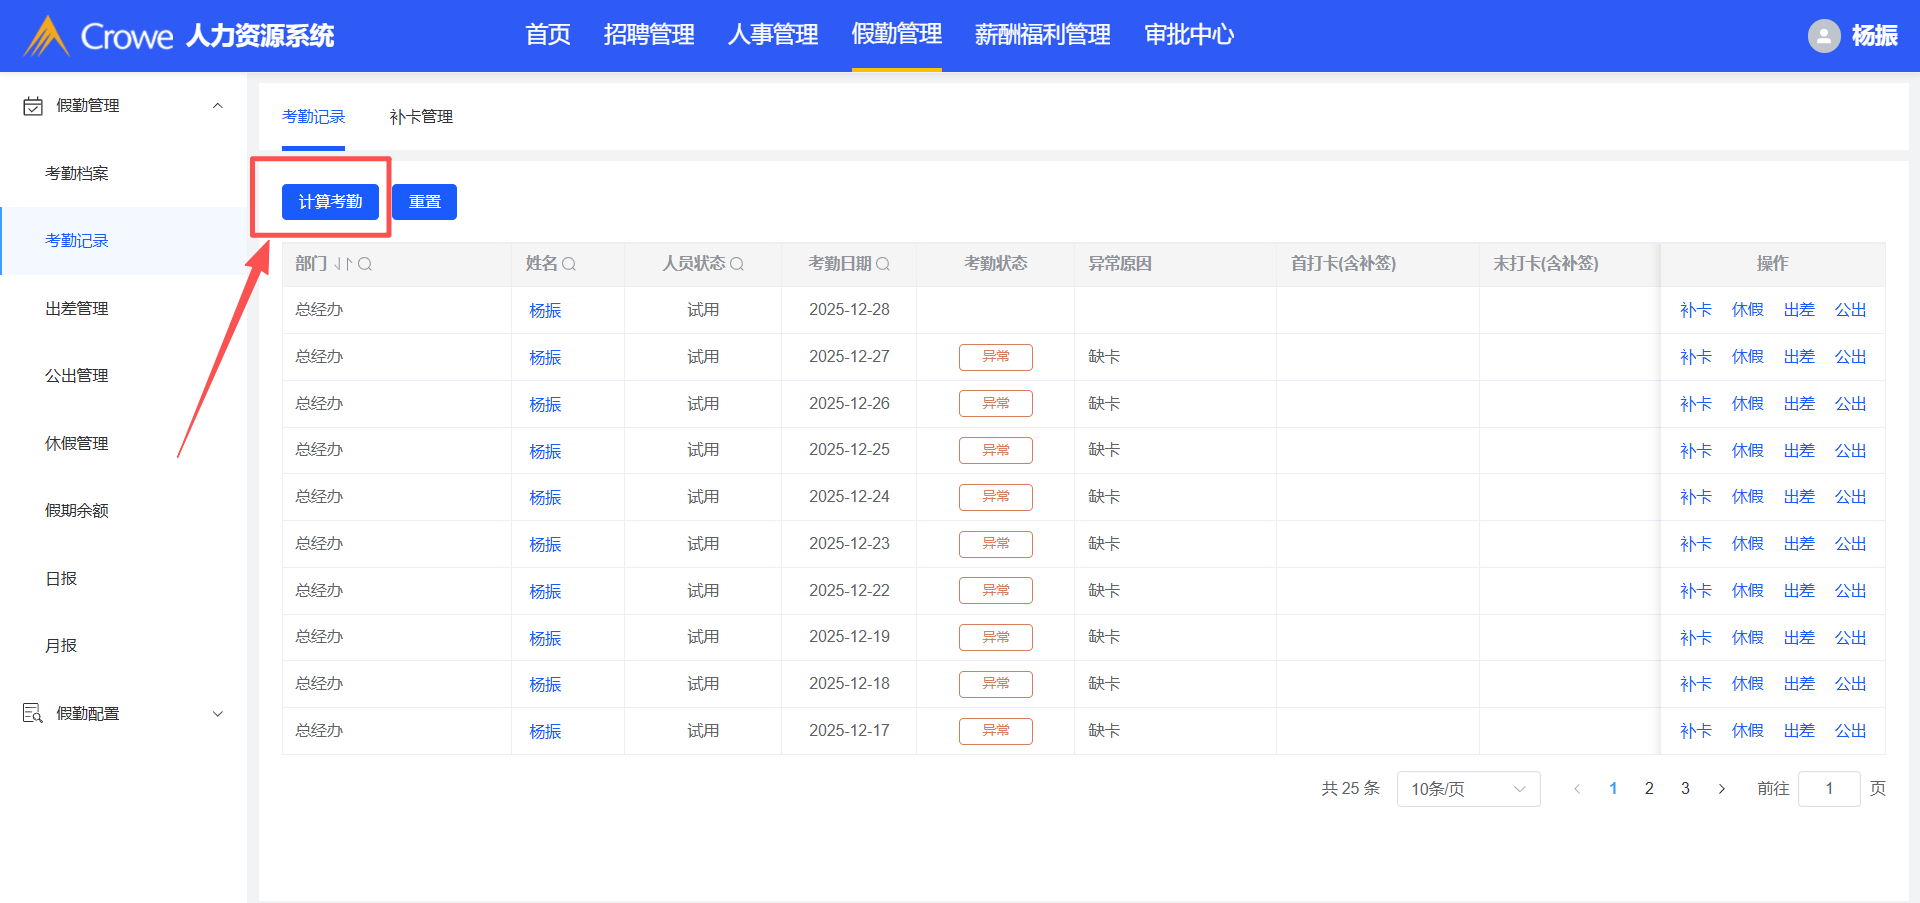Viewport: 1920px width, 903px height.
Task: Click the search icon beside 考勤日期 header
Action: [883, 264]
